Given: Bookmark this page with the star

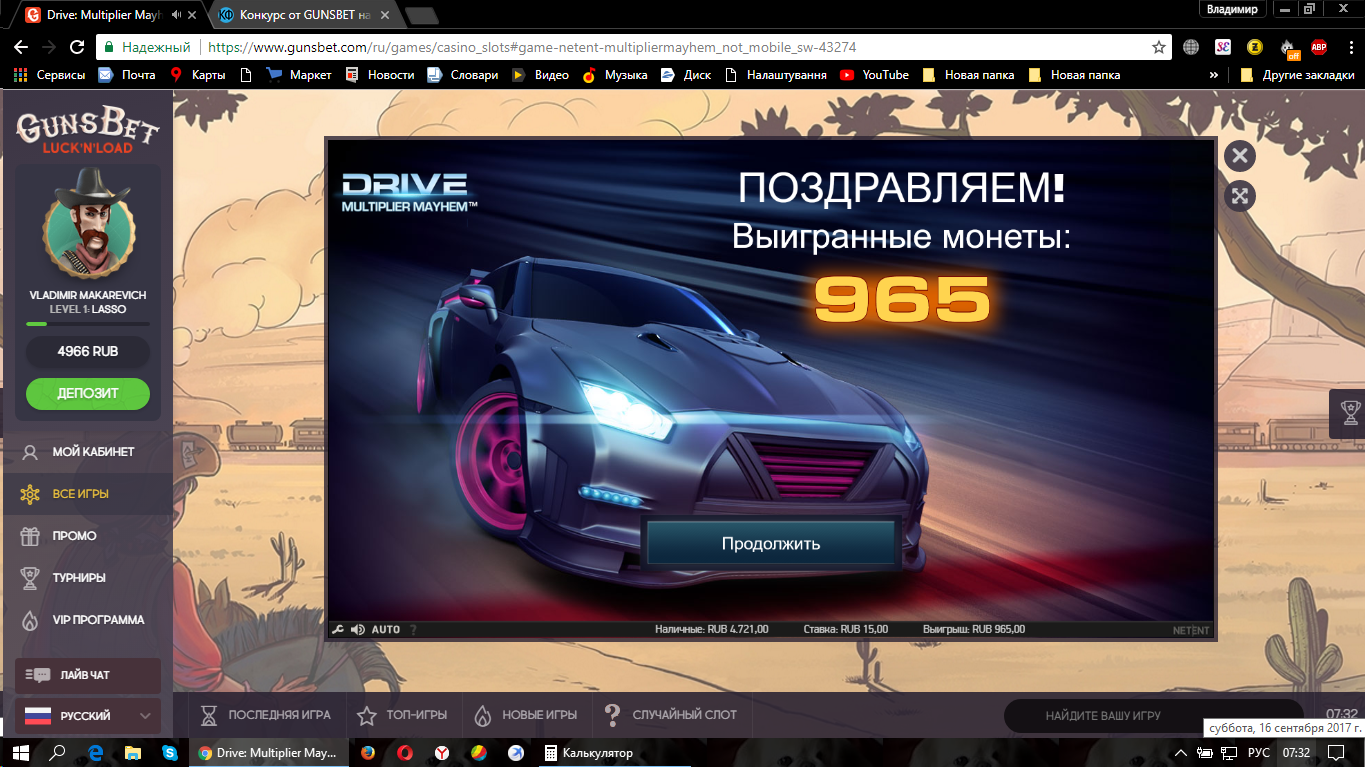Looking at the screenshot, I should tap(1159, 47).
